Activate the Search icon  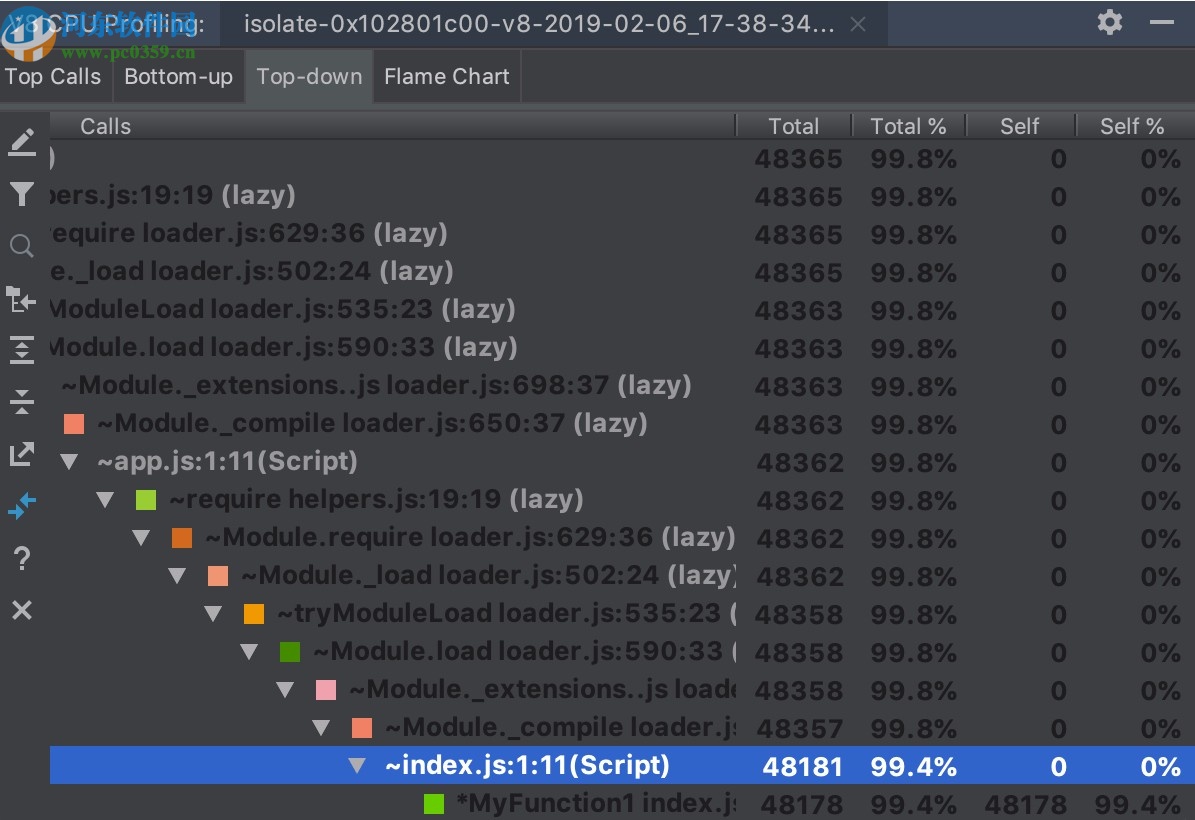point(21,245)
